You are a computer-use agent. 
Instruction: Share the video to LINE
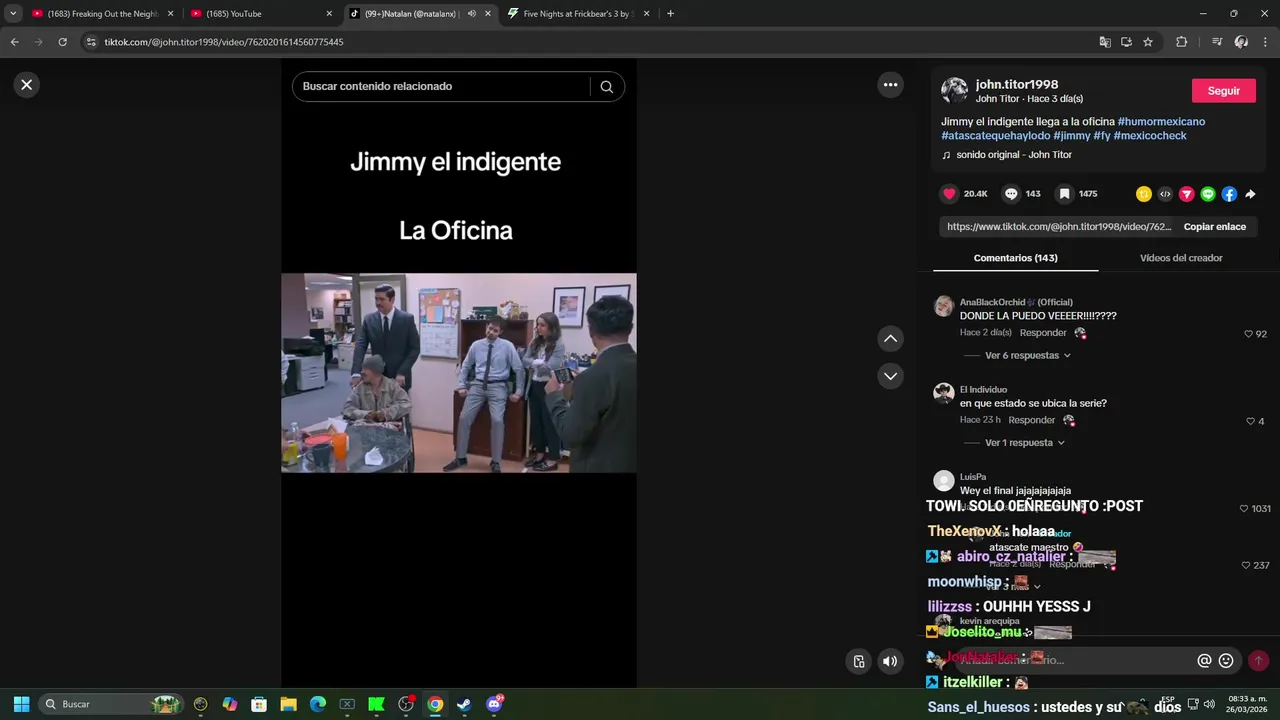pyautogui.click(x=1208, y=194)
